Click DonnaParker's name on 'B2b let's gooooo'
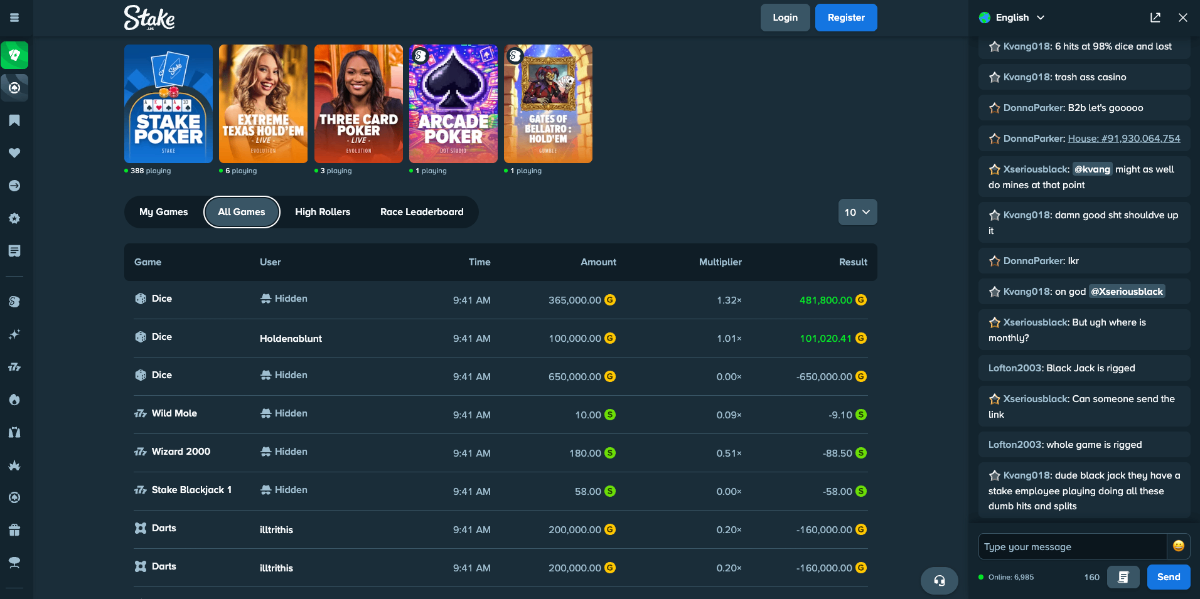This screenshot has width=1200, height=599. (1034, 108)
